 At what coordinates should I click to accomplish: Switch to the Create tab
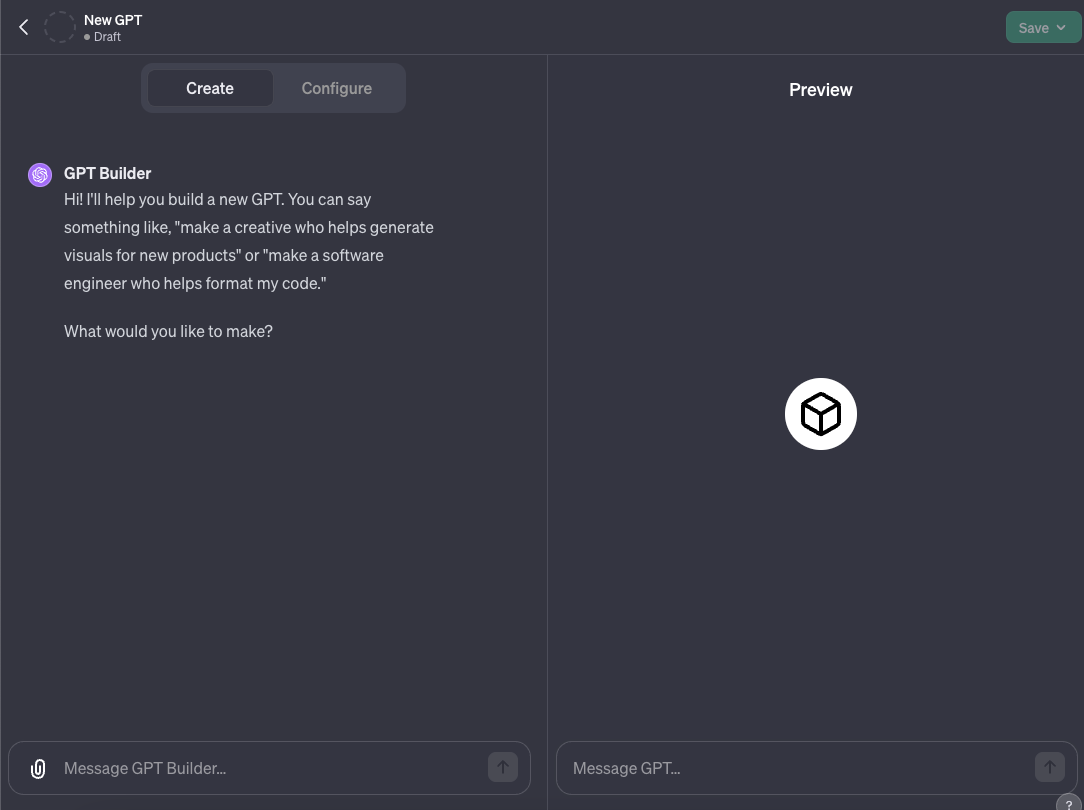[x=210, y=88]
